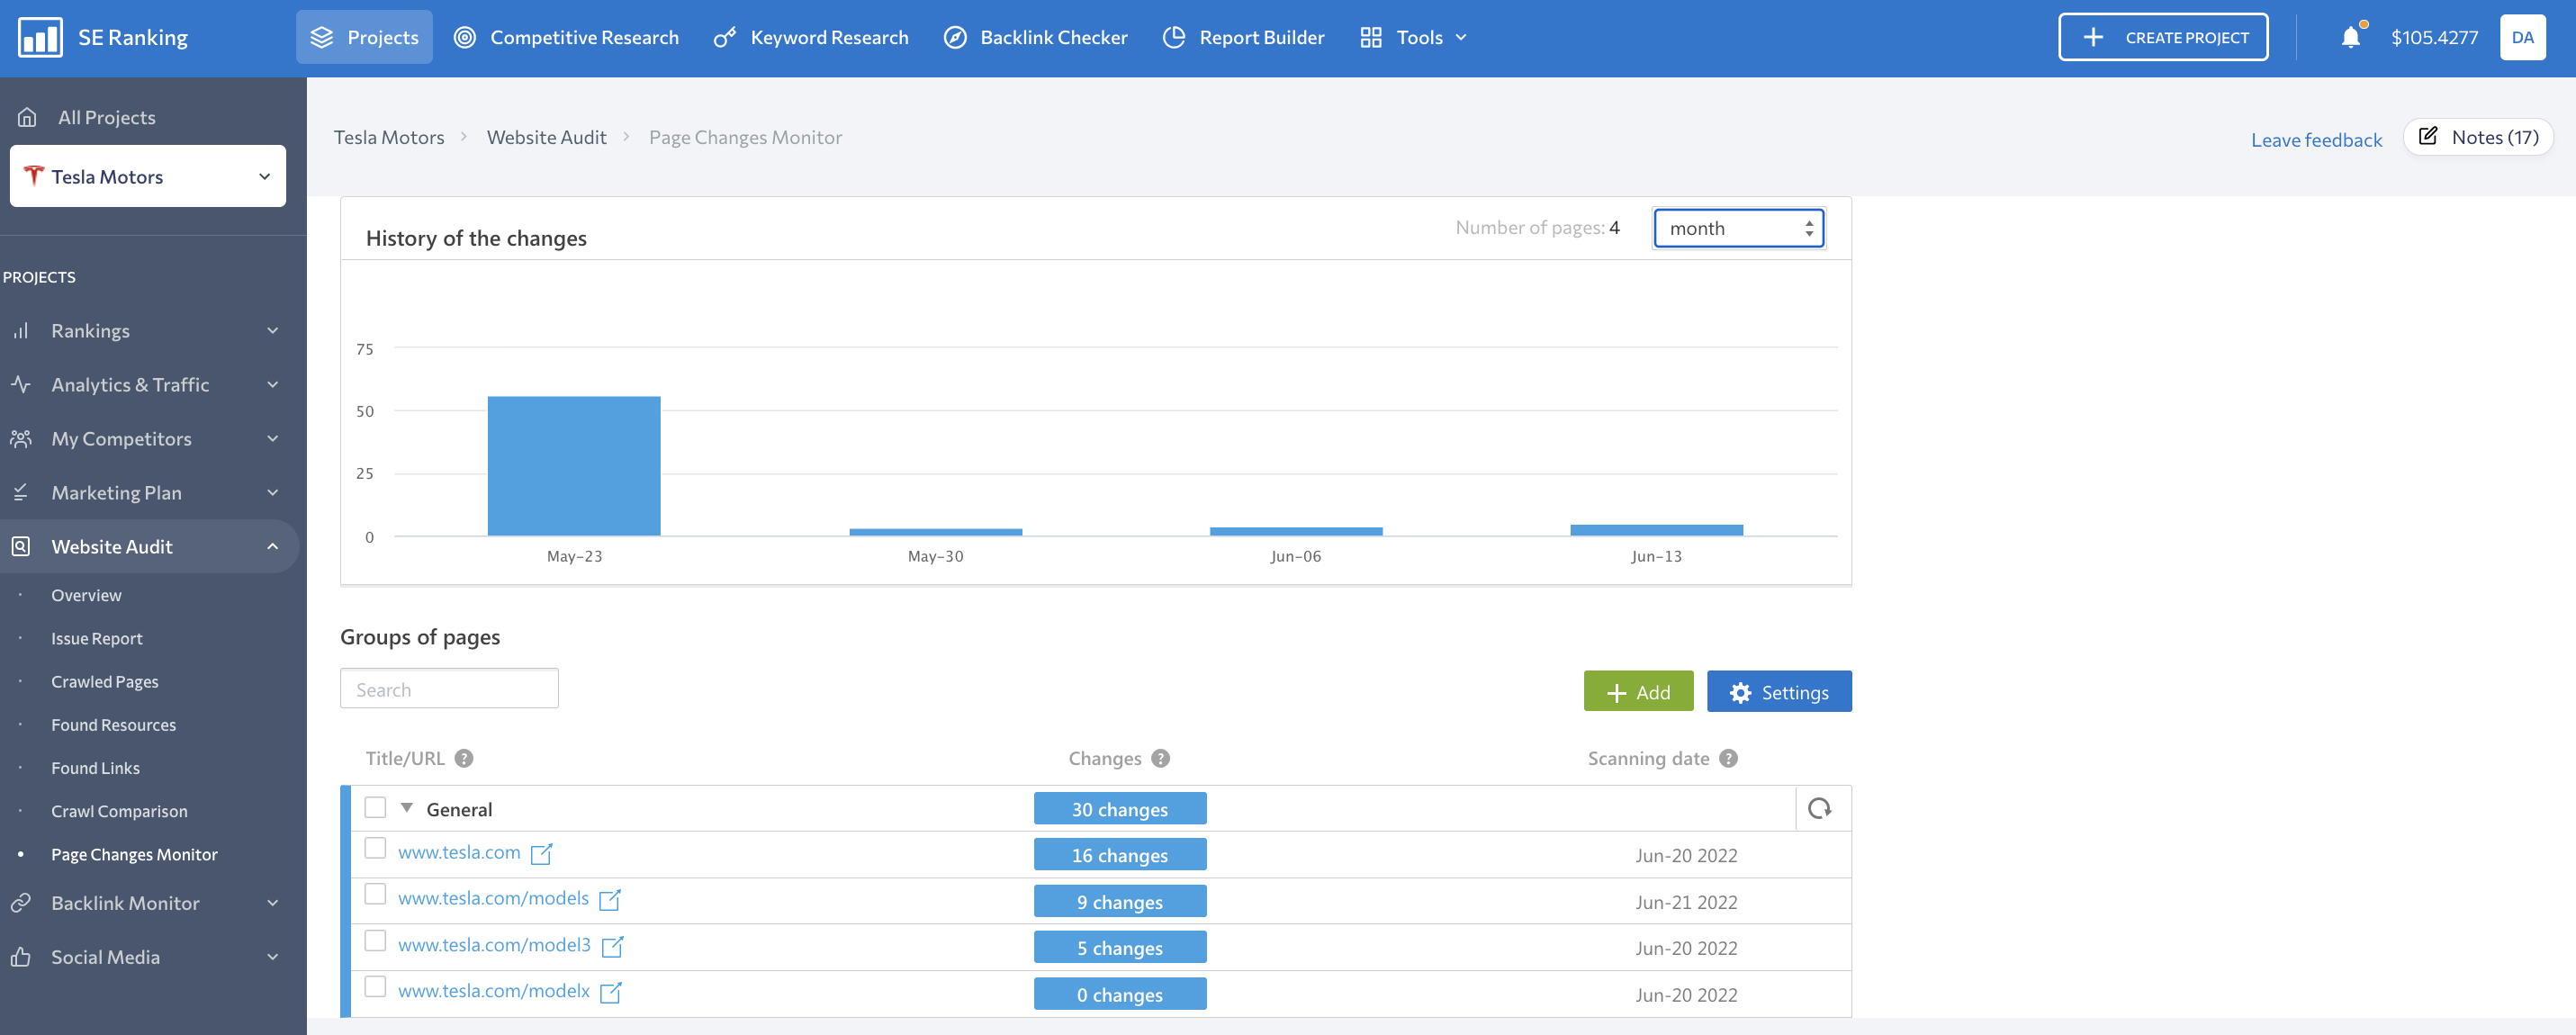Image resolution: width=2576 pixels, height=1035 pixels.
Task: Click the Settings gear icon
Action: tap(1740, 692)
